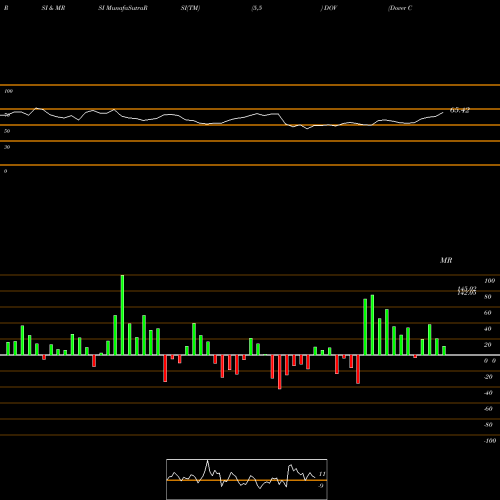Click the MR axis label -80
This screenshot has width=500, height=500.
pyautogui.click(x=488, y=425)
